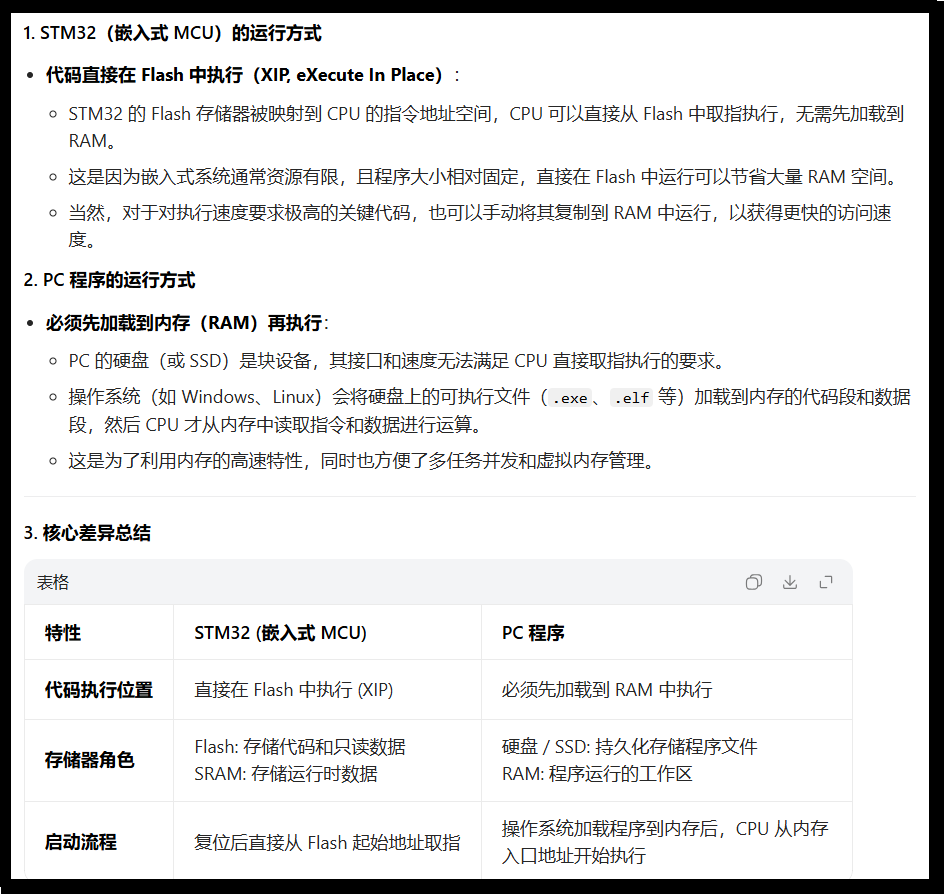Click heading 3. 核心差异总结

coord(87,533)
